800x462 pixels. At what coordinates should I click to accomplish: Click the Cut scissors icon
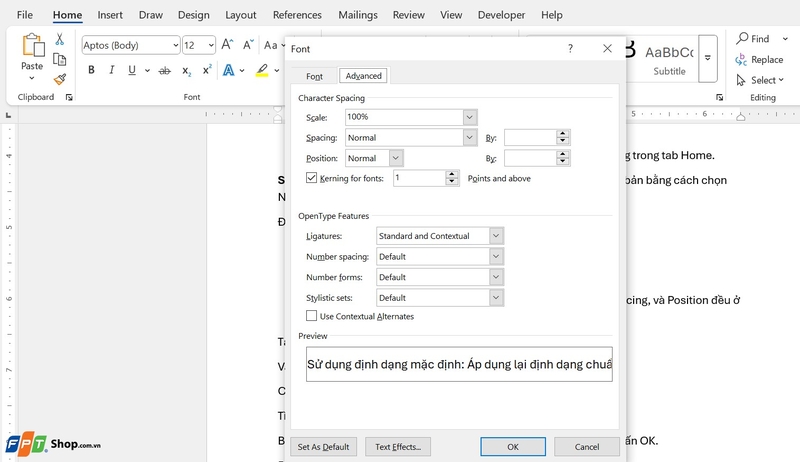click(60, 39)
